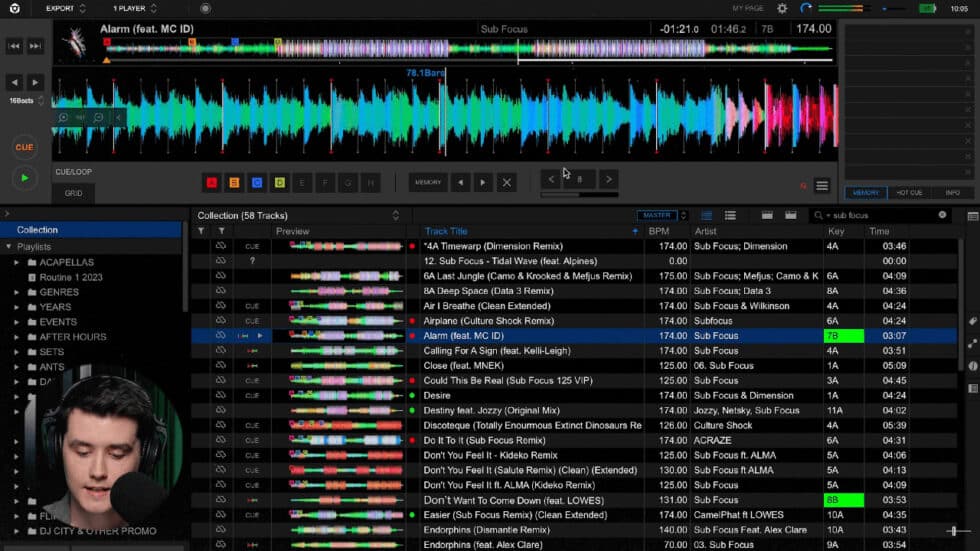Sort the track list by BPM column

(659, 231)
